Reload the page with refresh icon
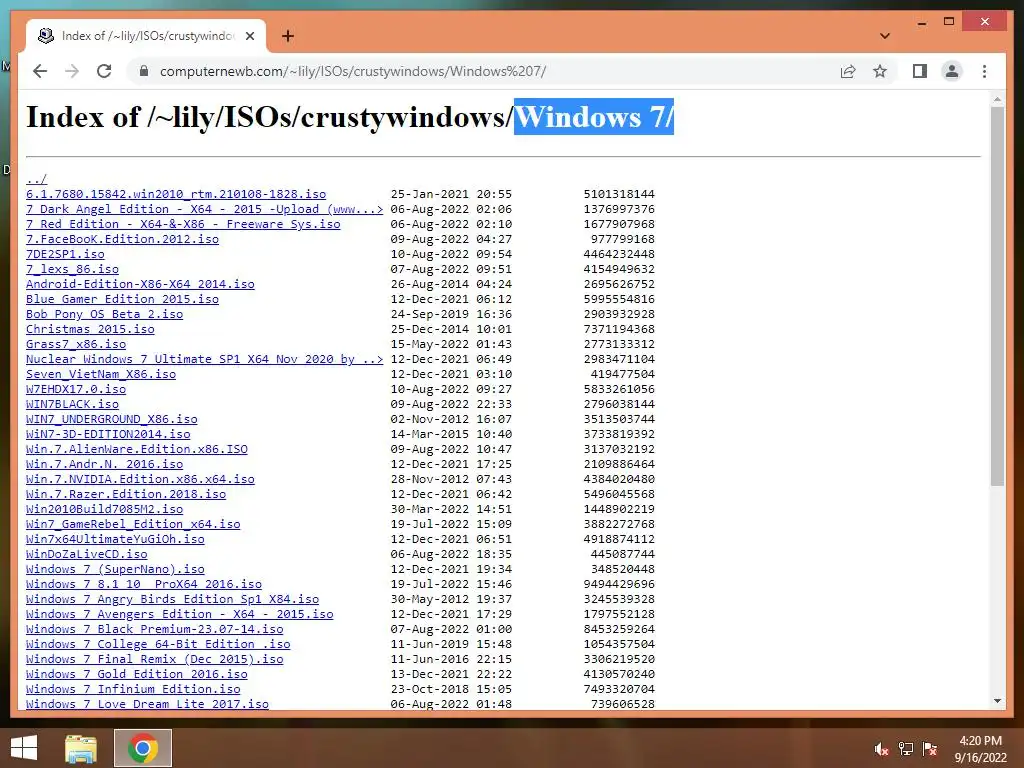The image size is (1024, 768). (x=104, y=71)
